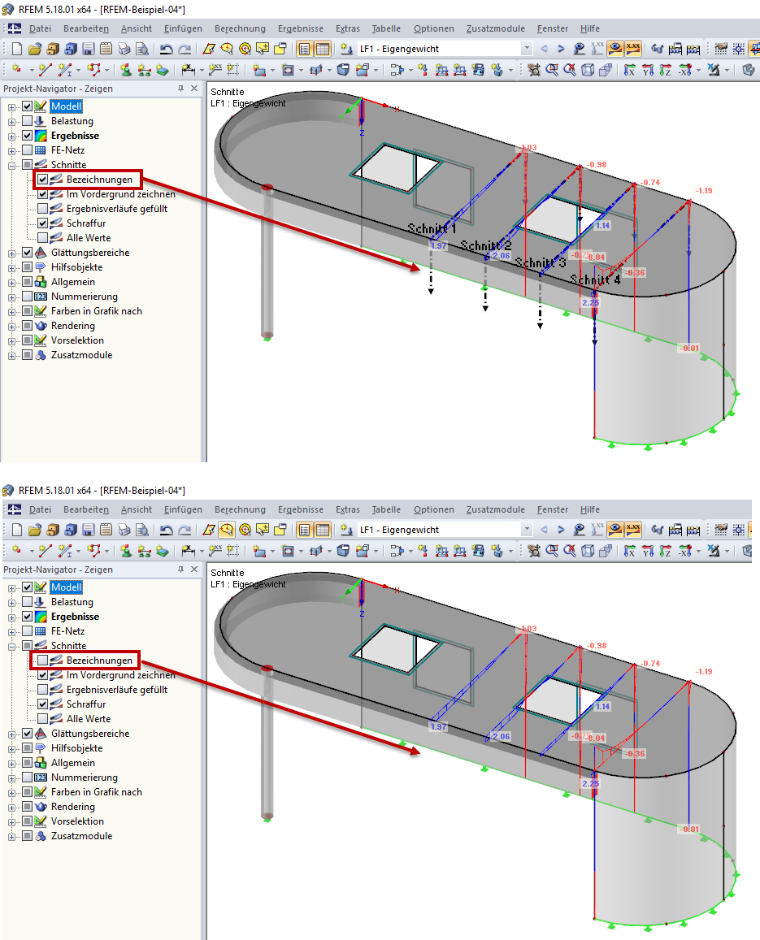760x940 pixels.
Task: Click the New file icon in upper window
Action: 16,49
